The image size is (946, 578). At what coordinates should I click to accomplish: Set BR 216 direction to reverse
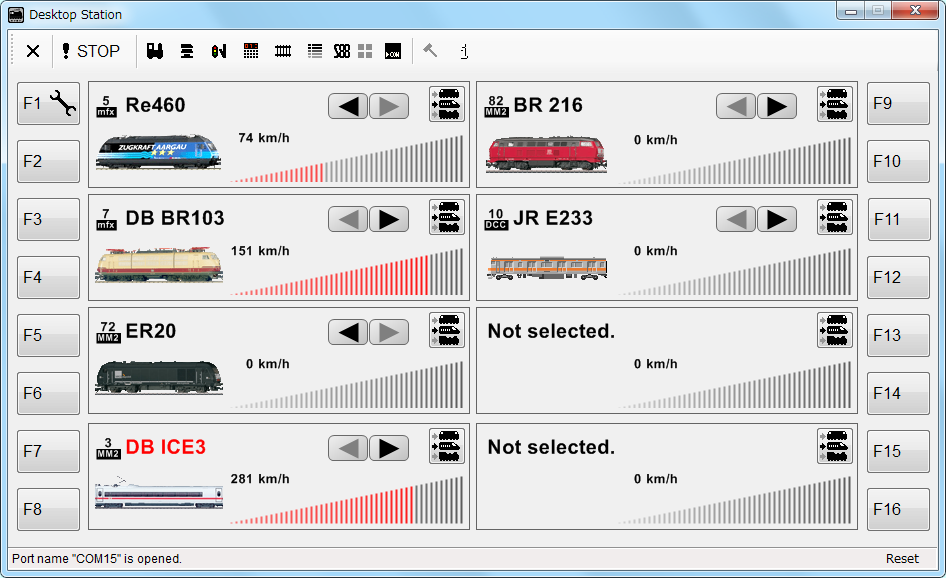736,106
